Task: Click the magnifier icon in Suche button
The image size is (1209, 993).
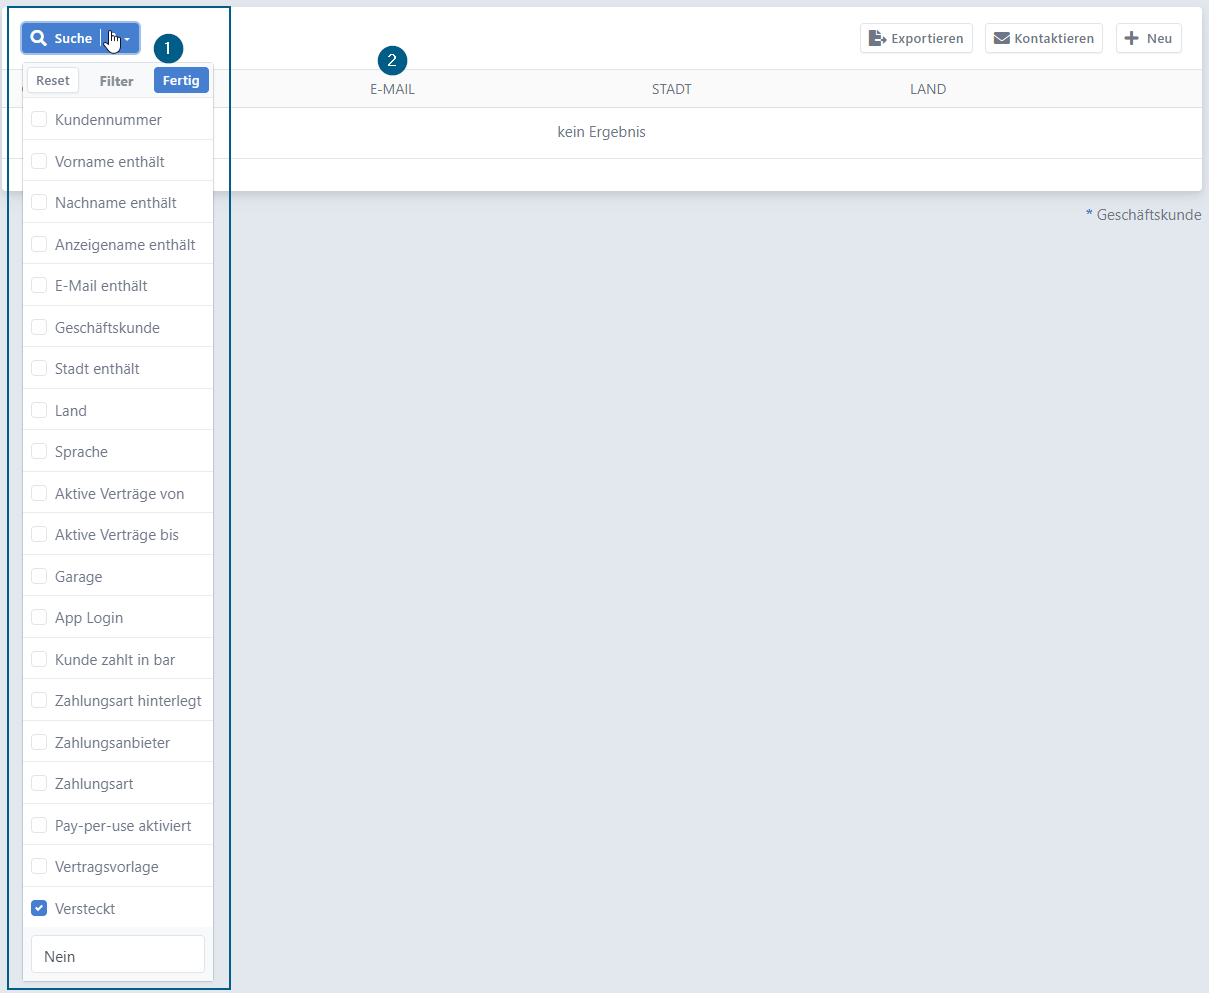Action: pos(39,38)
